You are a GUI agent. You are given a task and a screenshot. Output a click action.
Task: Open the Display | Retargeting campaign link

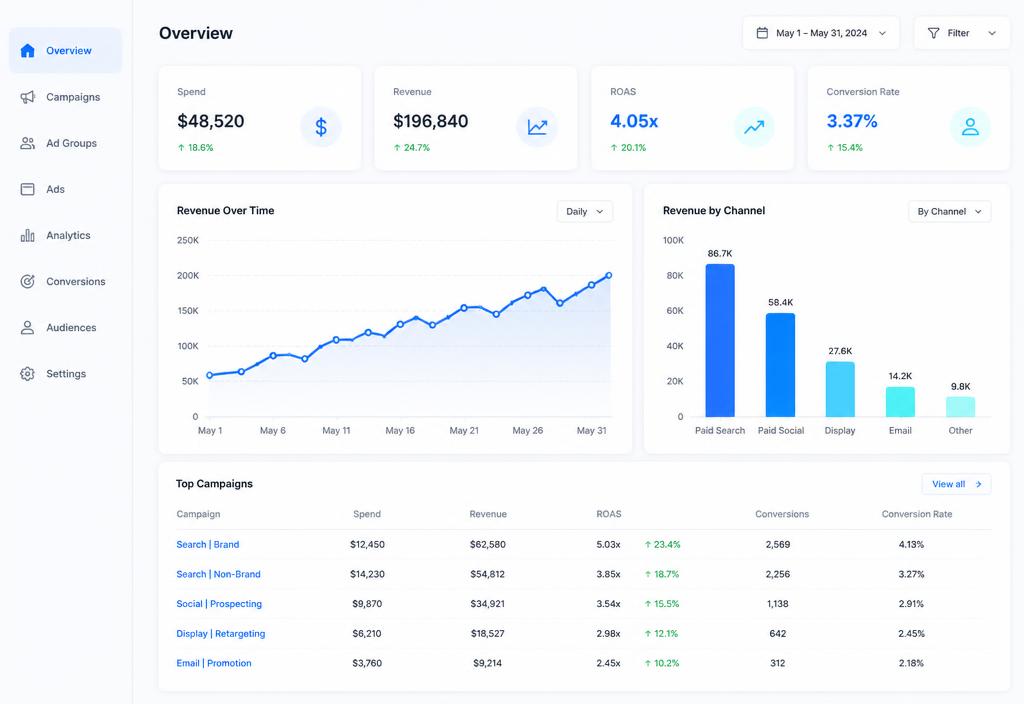coord(221,633)
